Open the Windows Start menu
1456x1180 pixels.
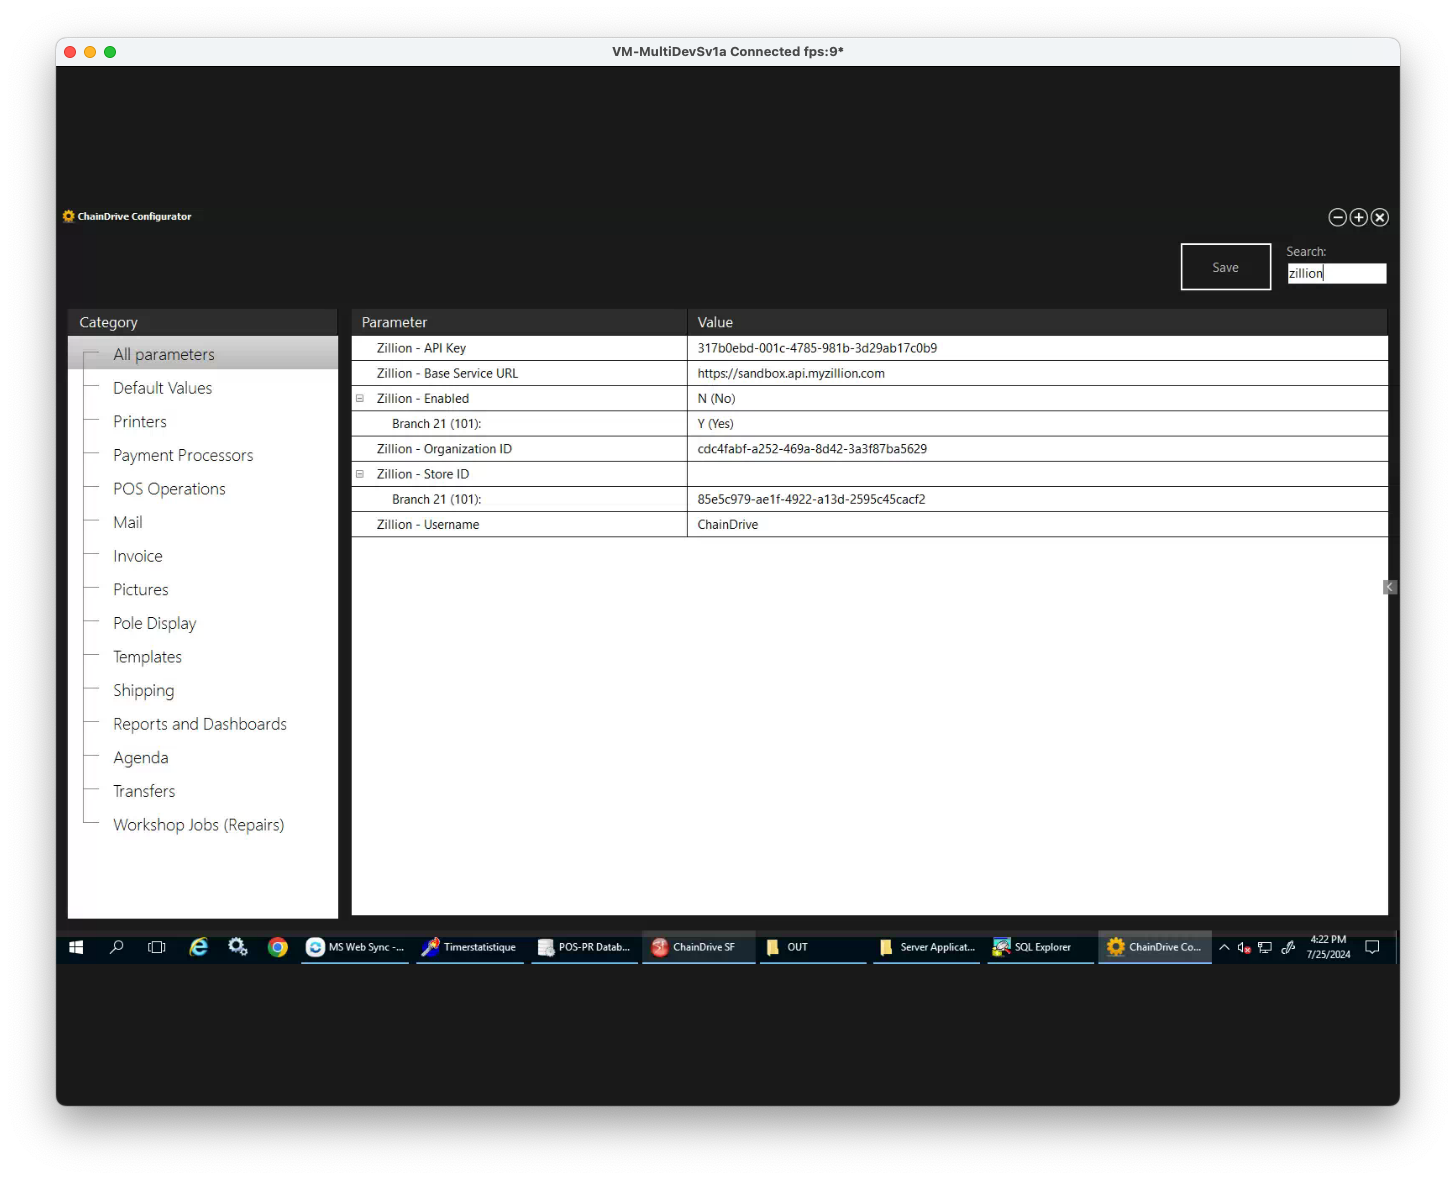[x=76, y=947]
